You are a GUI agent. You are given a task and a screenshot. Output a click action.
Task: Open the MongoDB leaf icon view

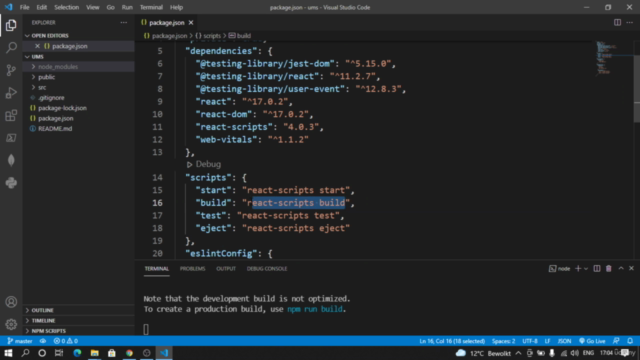11,160
